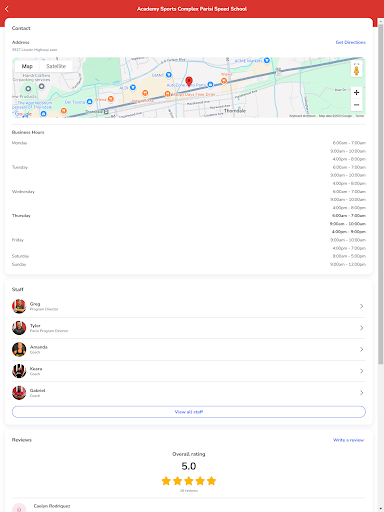Screen dimensions: 384x512
Task: Click the ACME Markets map marker
Action: coord(267,61)
